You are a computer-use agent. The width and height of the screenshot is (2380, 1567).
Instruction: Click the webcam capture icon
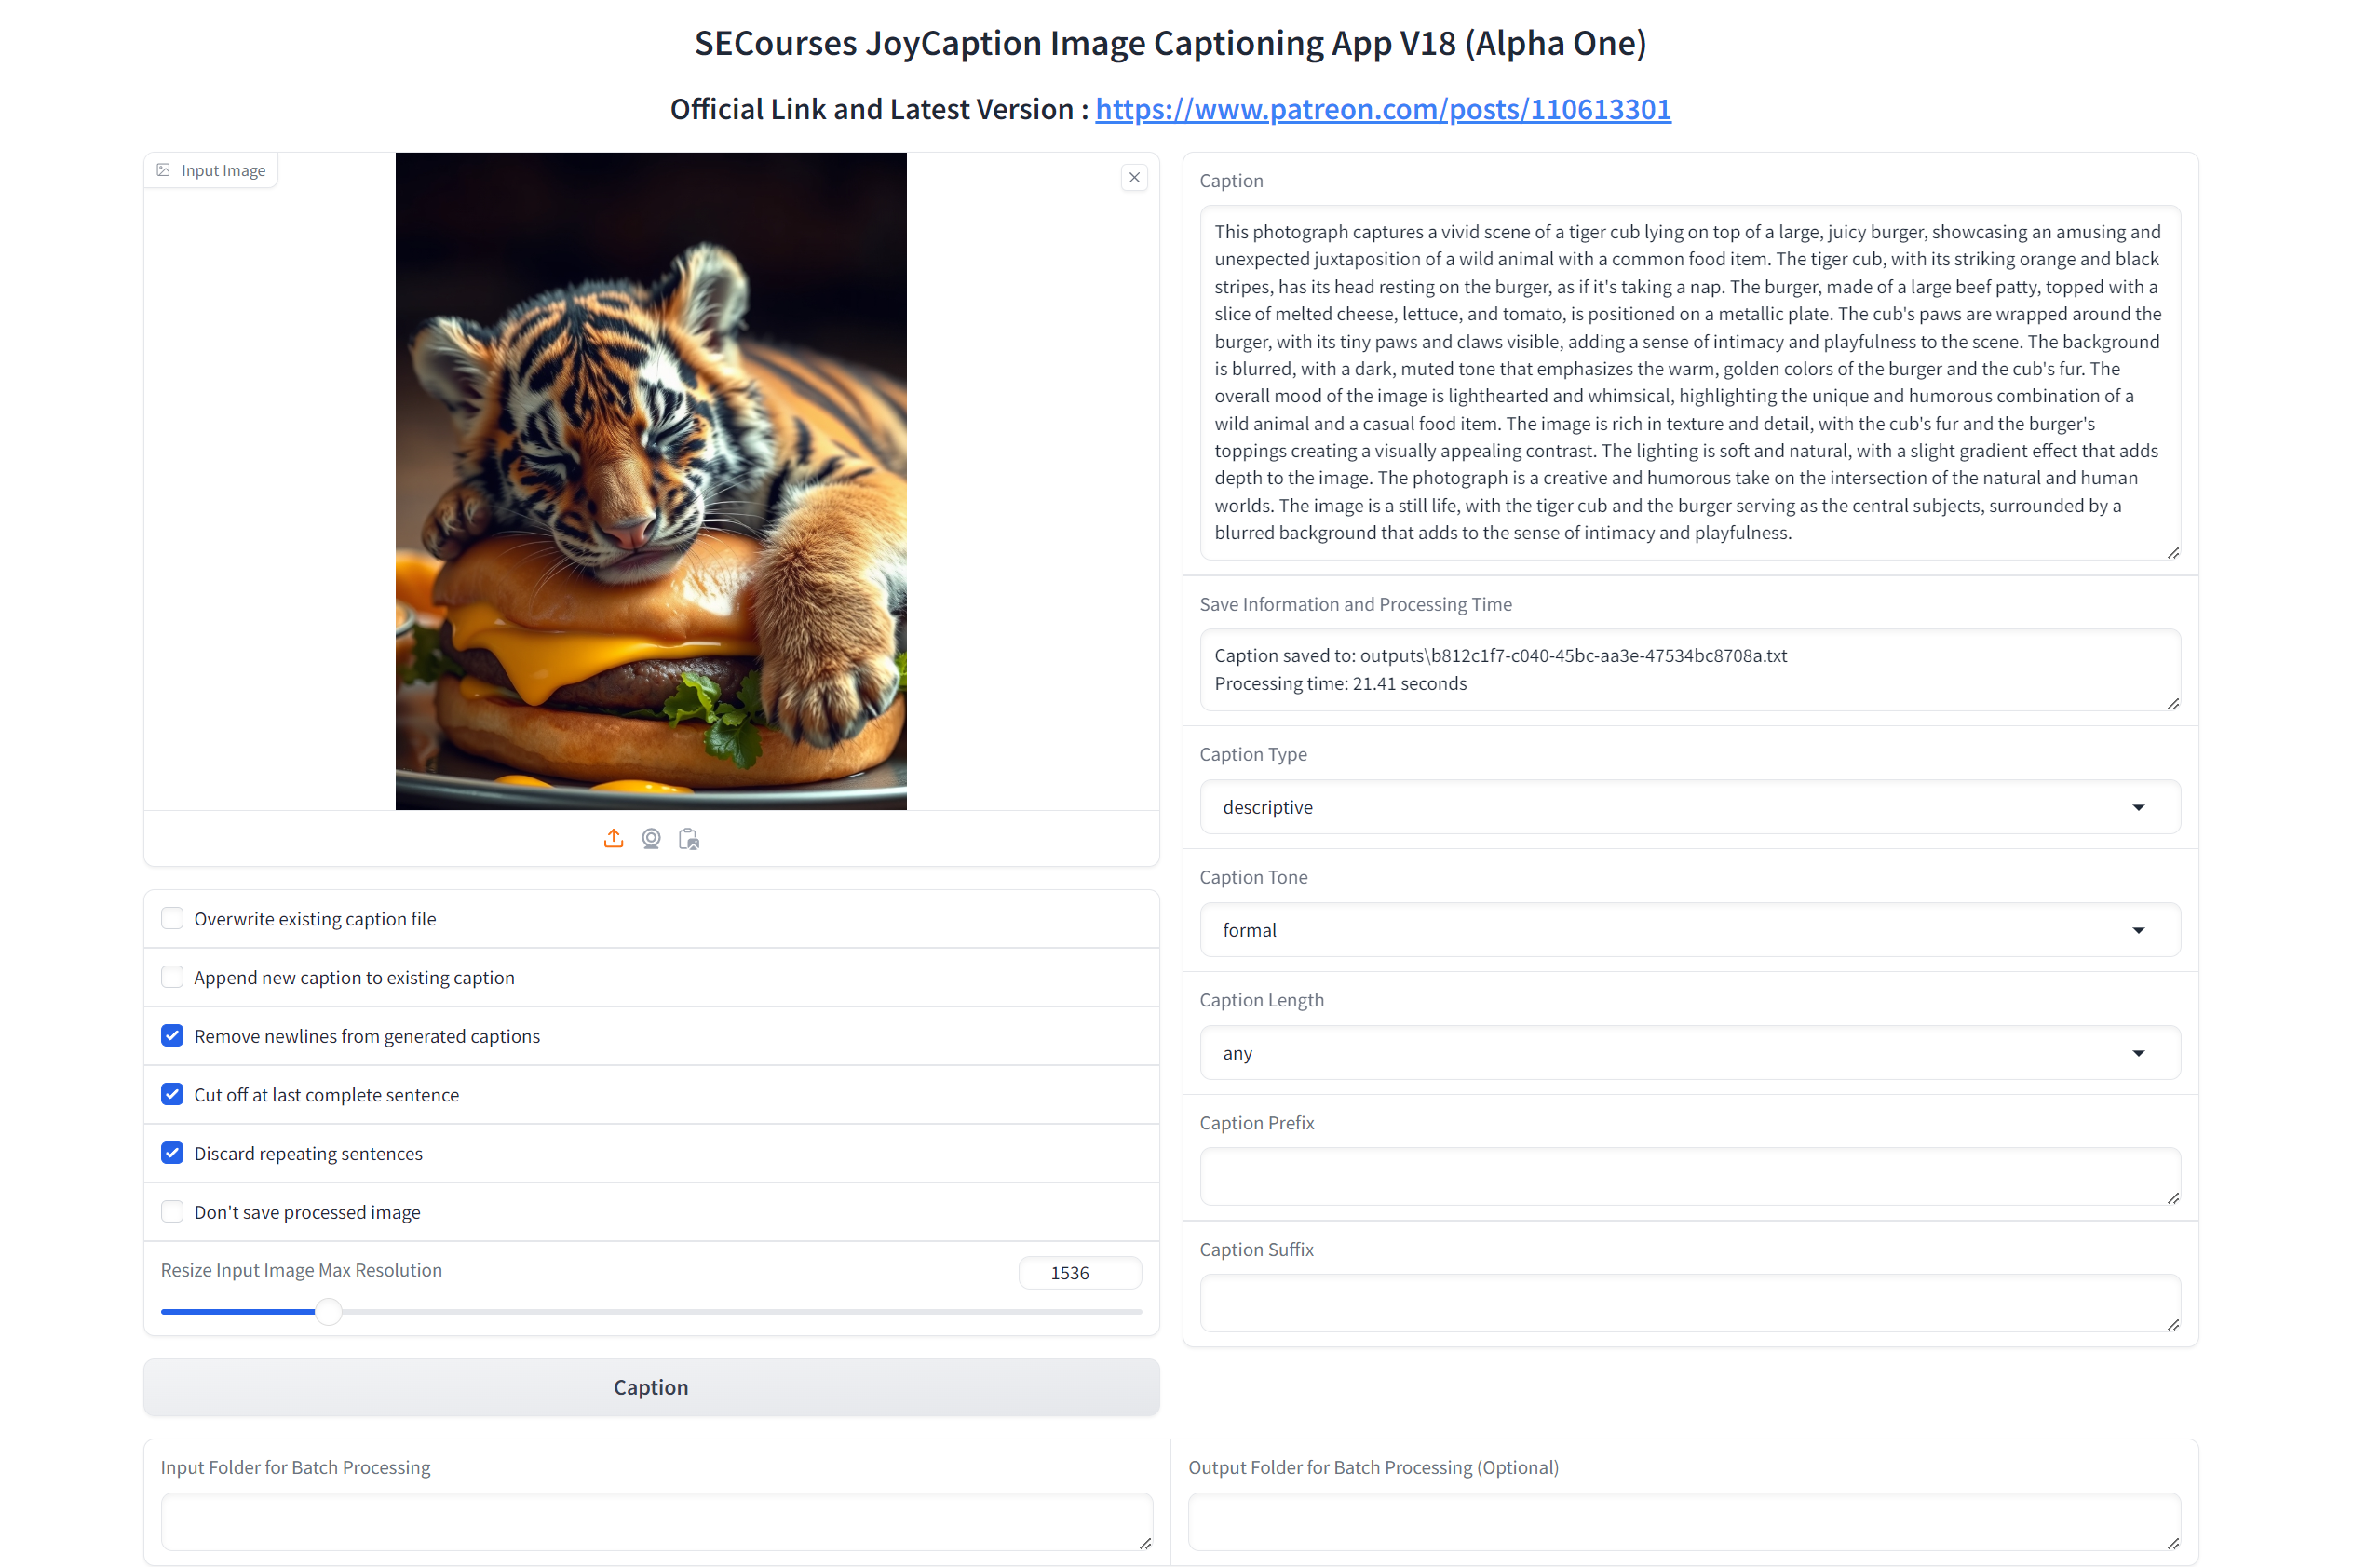(x=651, y=838)
